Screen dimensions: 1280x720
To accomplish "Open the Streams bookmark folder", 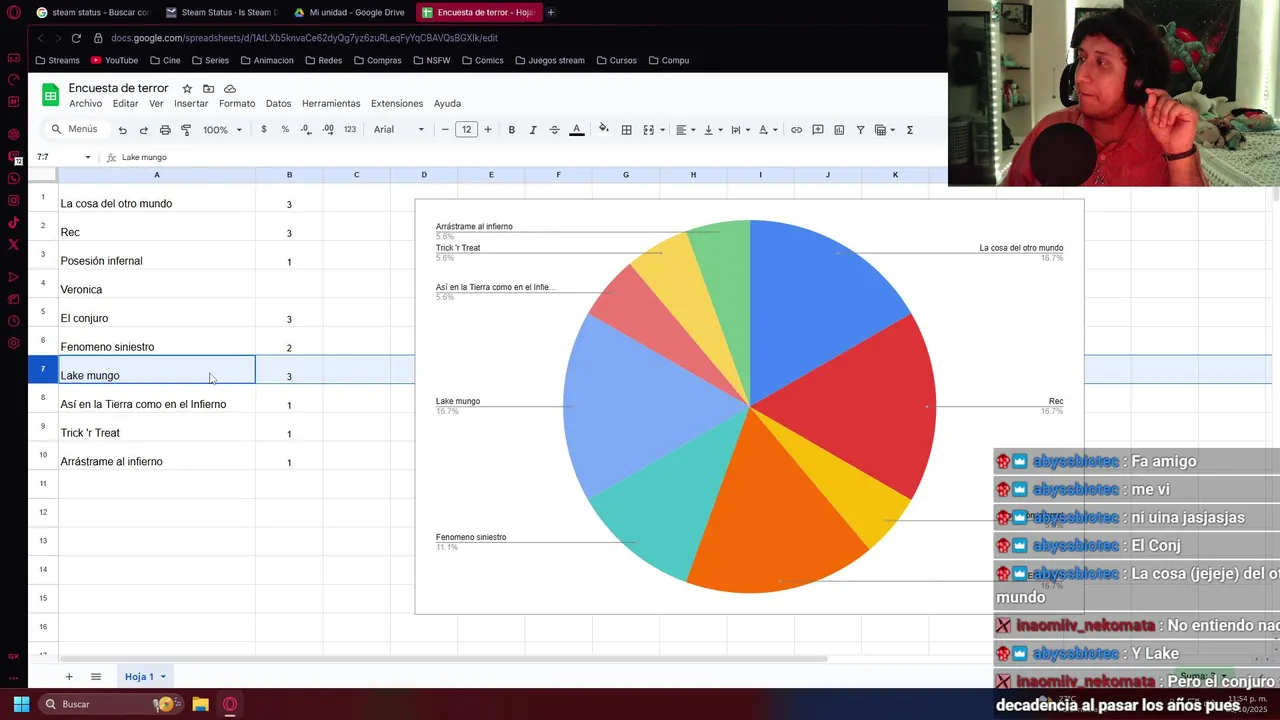I will [57, 60].
